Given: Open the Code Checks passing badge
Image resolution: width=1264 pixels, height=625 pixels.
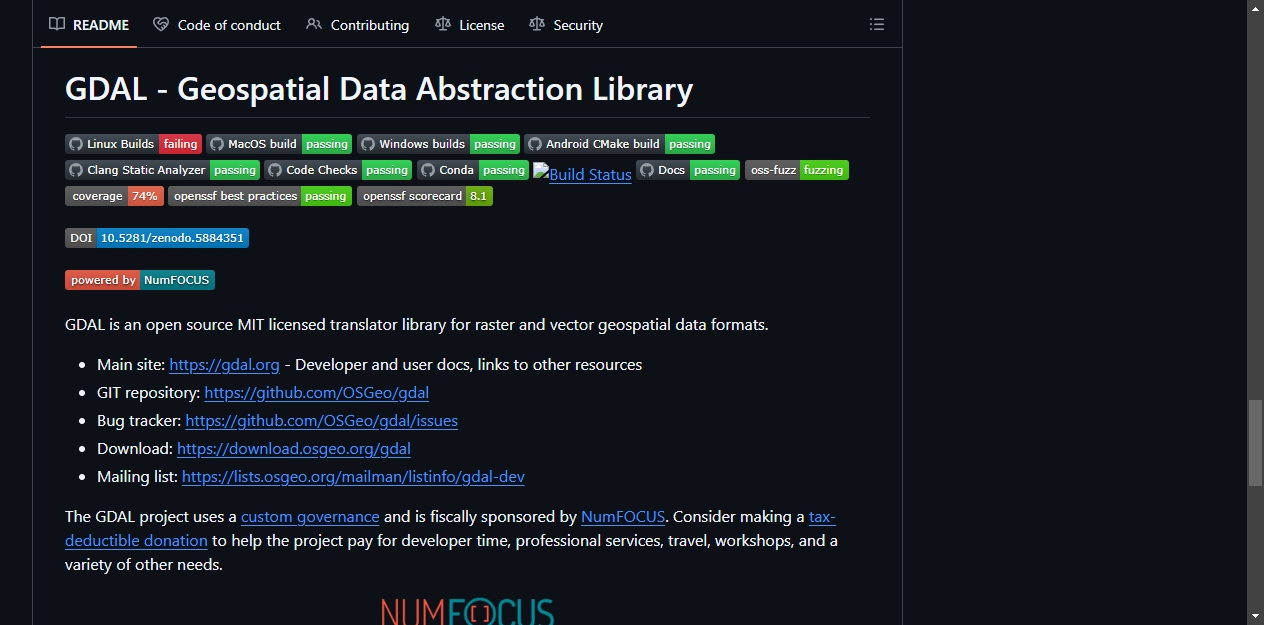Looking at the screenshot, I should click(338, 170).
